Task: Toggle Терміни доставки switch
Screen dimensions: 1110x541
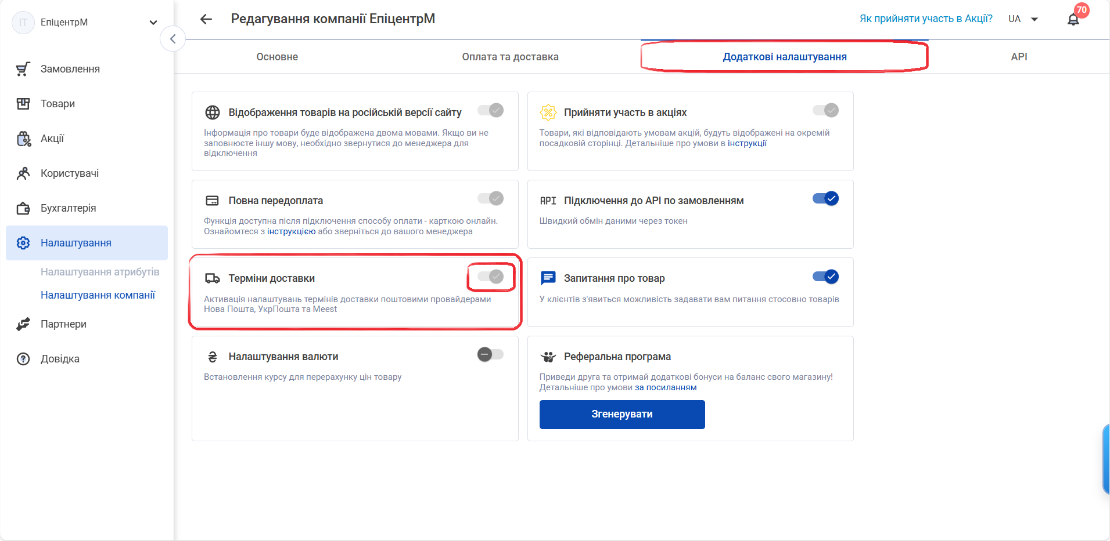Action: (x=491, y=277)
